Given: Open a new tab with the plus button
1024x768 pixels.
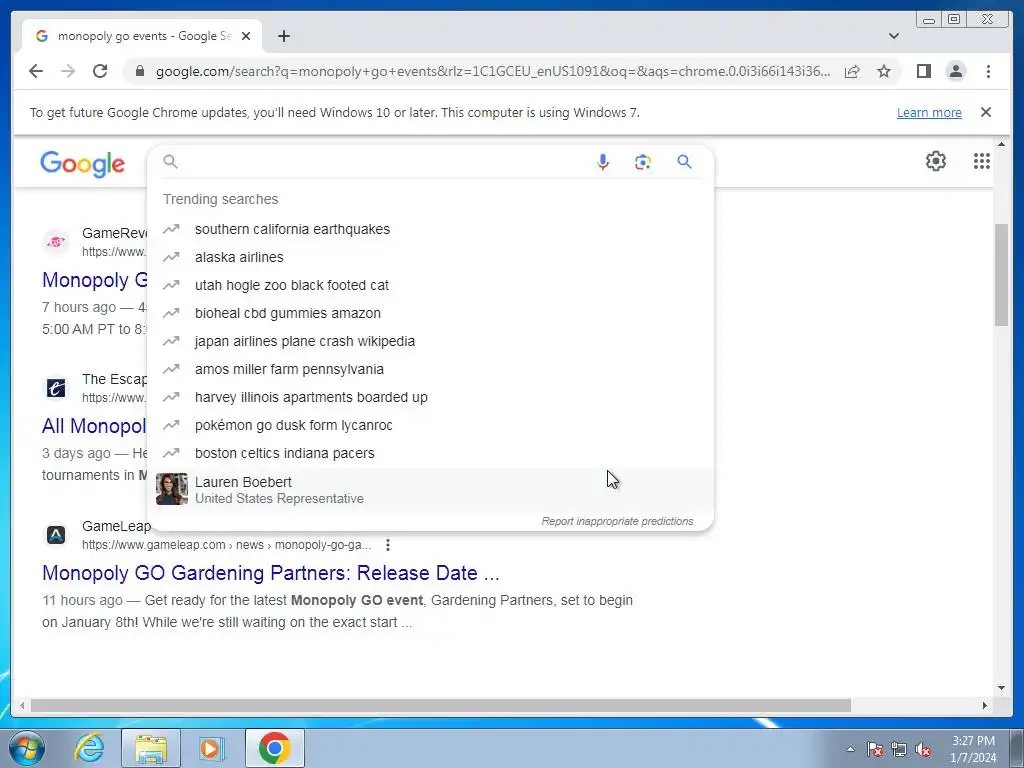Looking at the screenshot, I should click(283, 36).
